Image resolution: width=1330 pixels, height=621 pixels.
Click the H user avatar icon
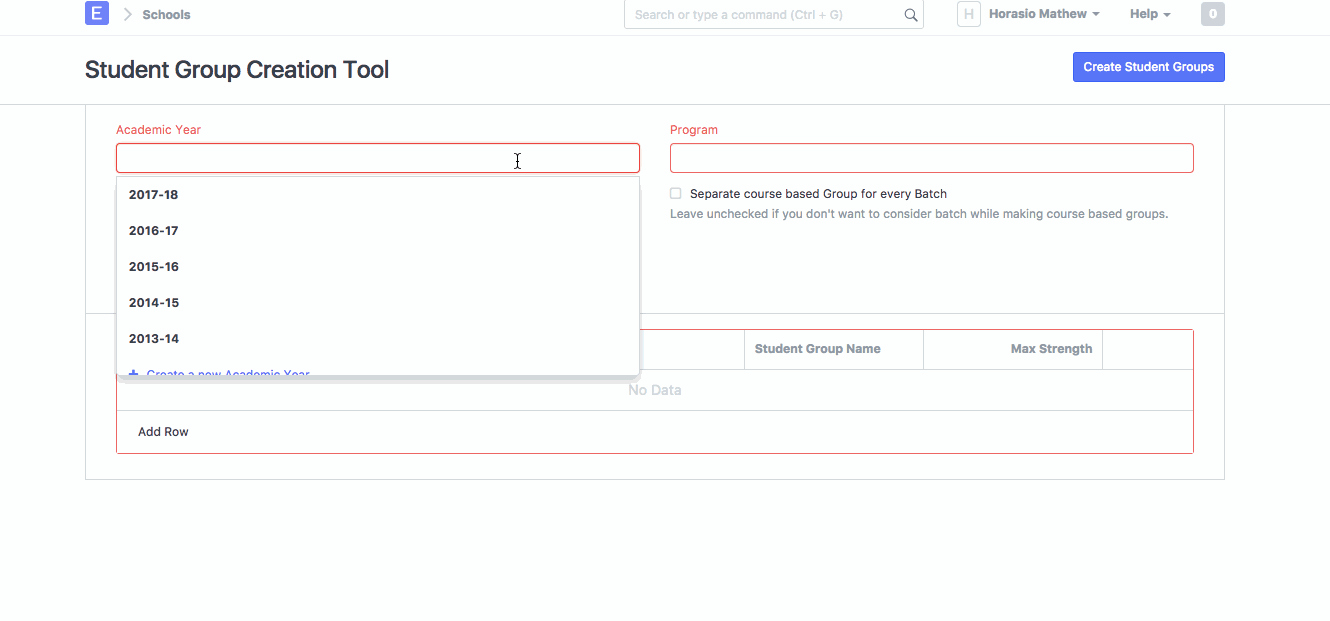point(968,14)
